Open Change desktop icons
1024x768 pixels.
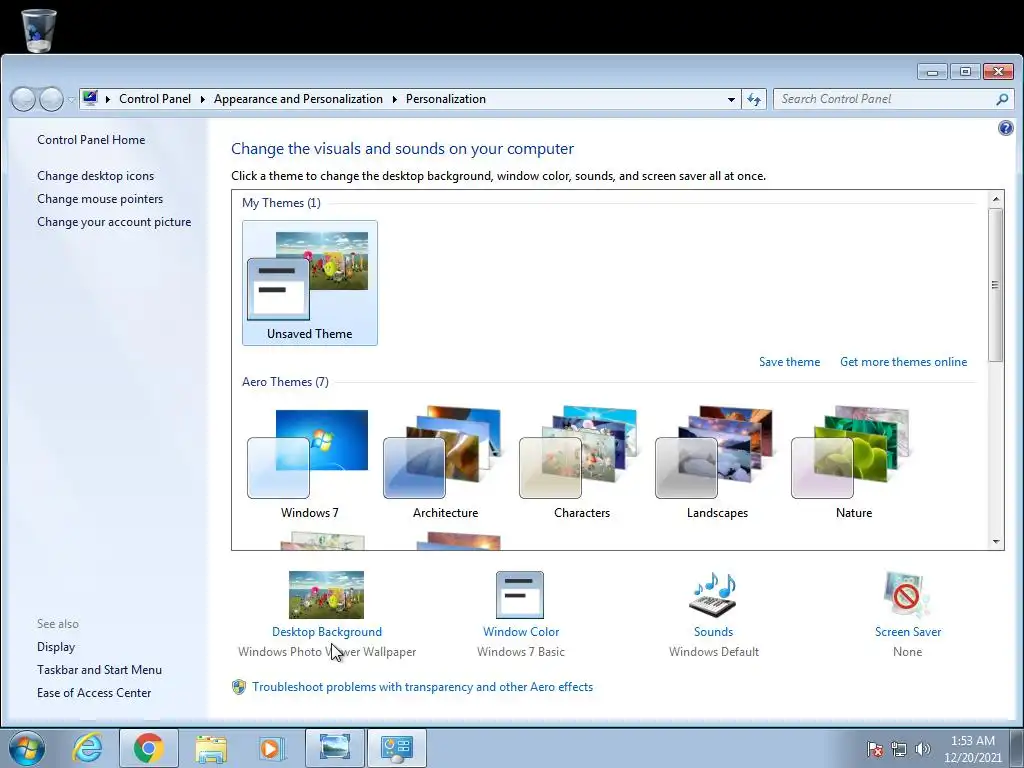[x=95, y=176]
